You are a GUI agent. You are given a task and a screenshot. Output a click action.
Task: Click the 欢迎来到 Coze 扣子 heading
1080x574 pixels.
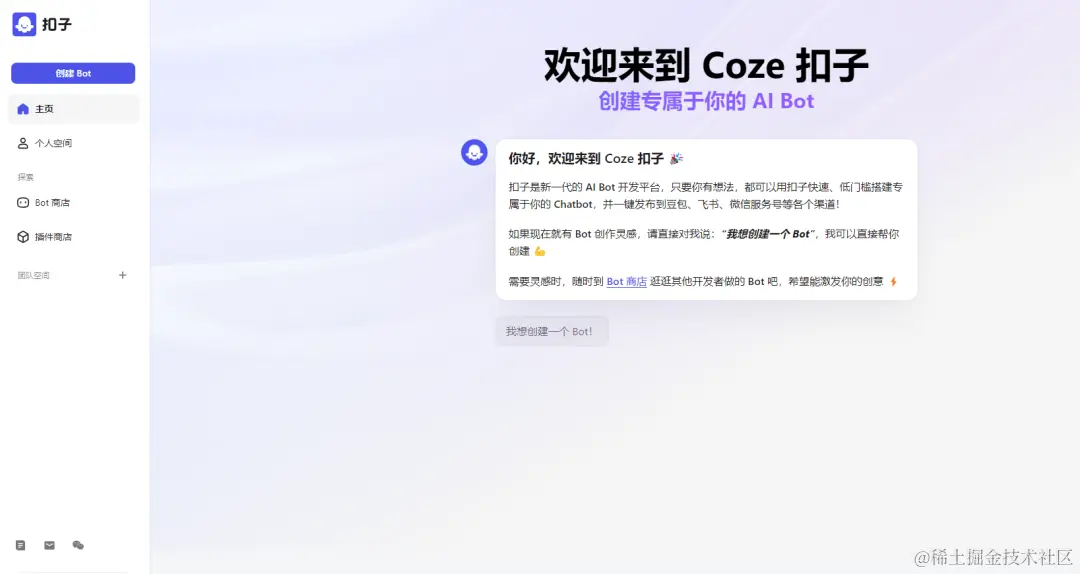(706, 65)
